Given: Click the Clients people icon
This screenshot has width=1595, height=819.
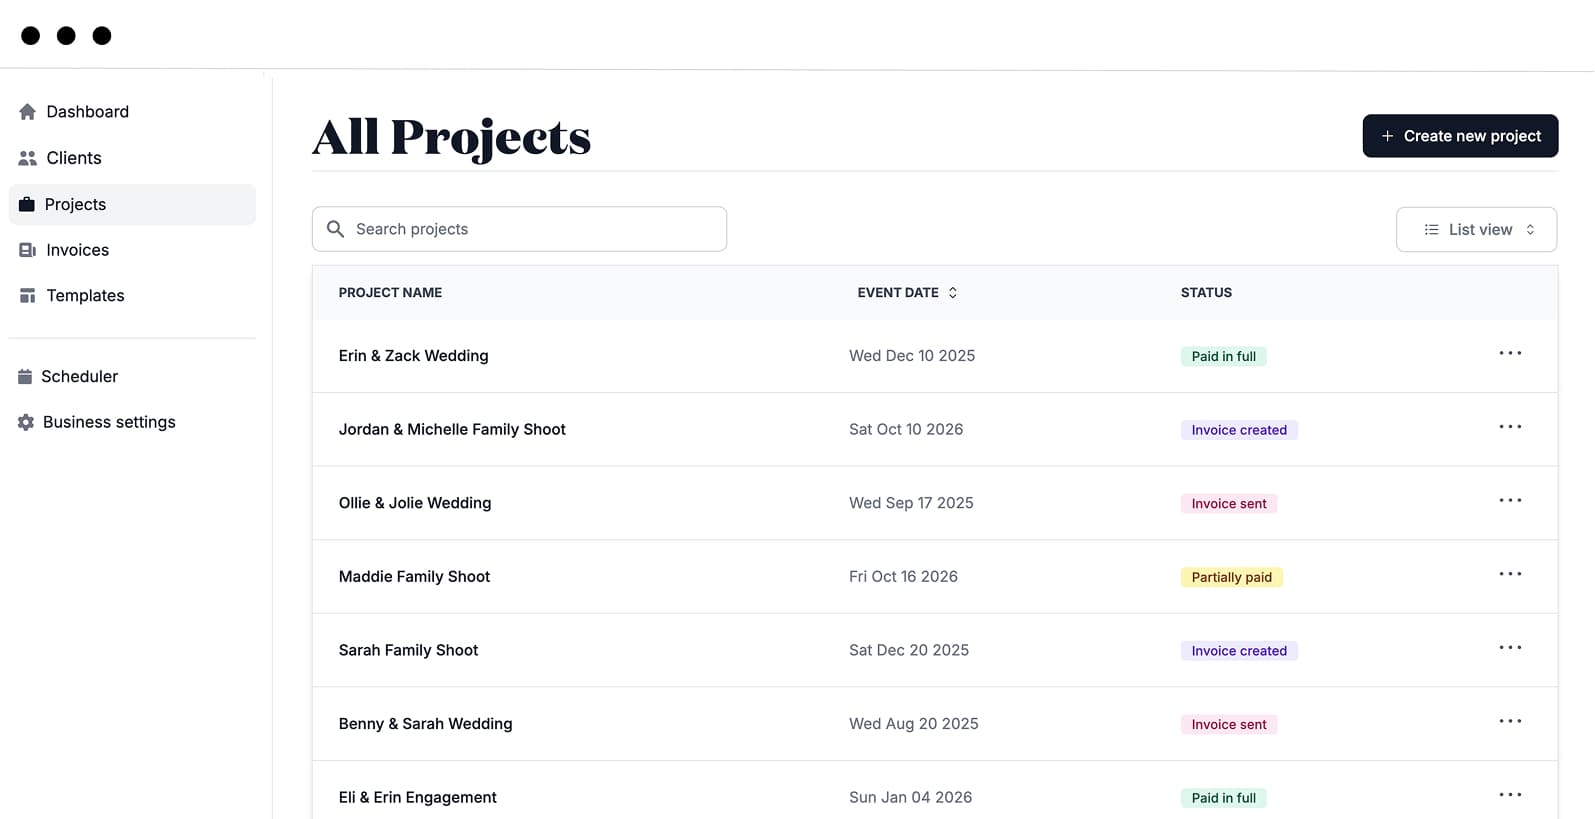Looking at the screenshot, I should tap(27, 158).
